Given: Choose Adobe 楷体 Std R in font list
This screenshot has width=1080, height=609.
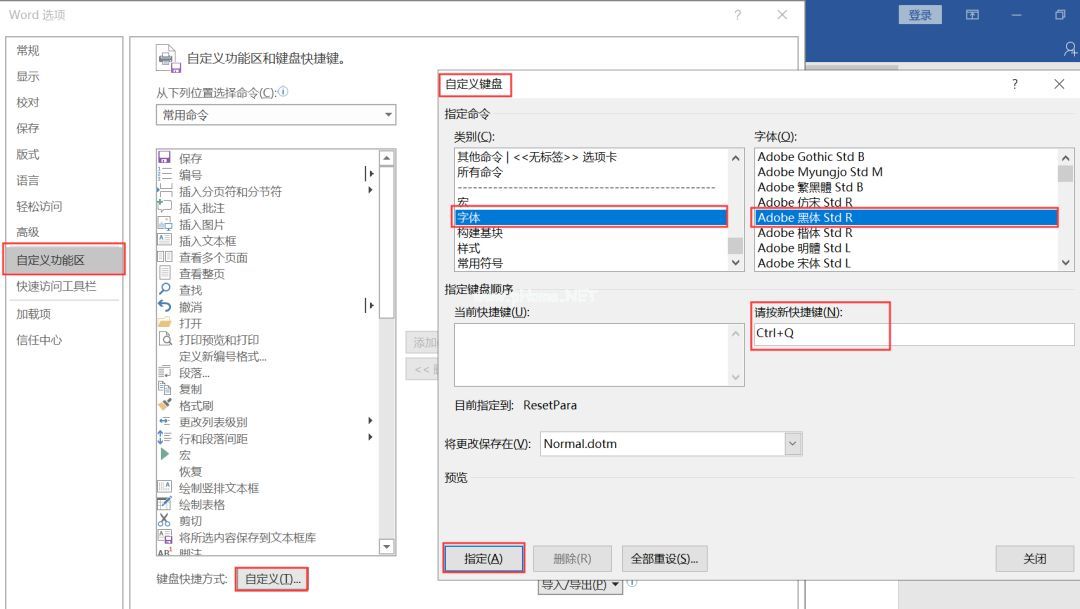Looking at the screenshot, I should pos(805,233).
